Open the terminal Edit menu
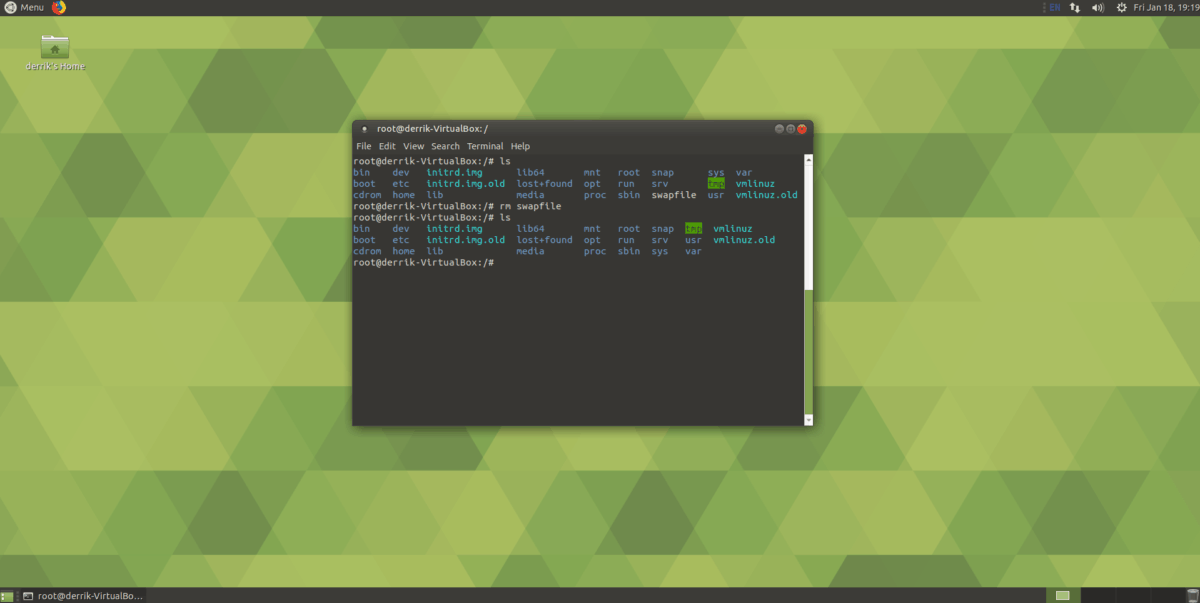1200x603 pixels. coord(387,146)
